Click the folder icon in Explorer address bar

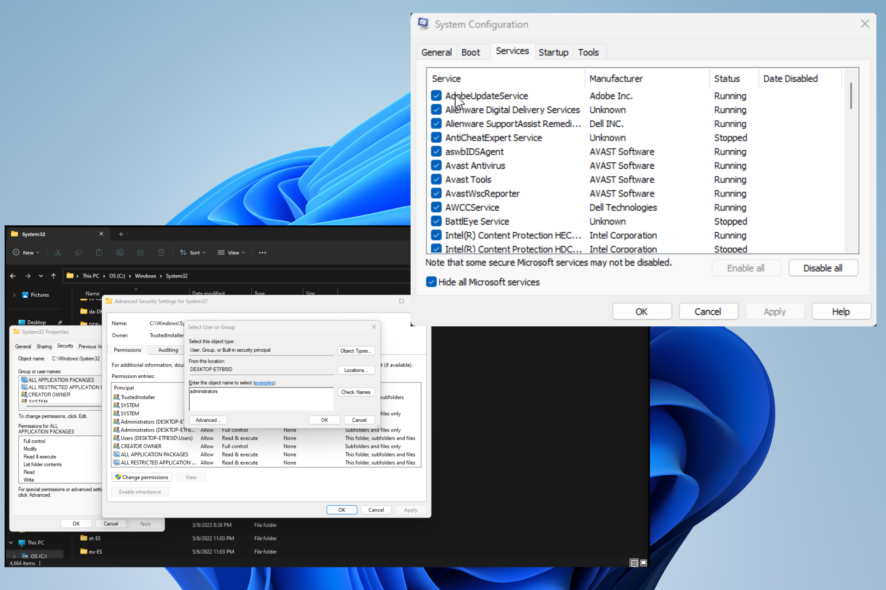(70, 276)
